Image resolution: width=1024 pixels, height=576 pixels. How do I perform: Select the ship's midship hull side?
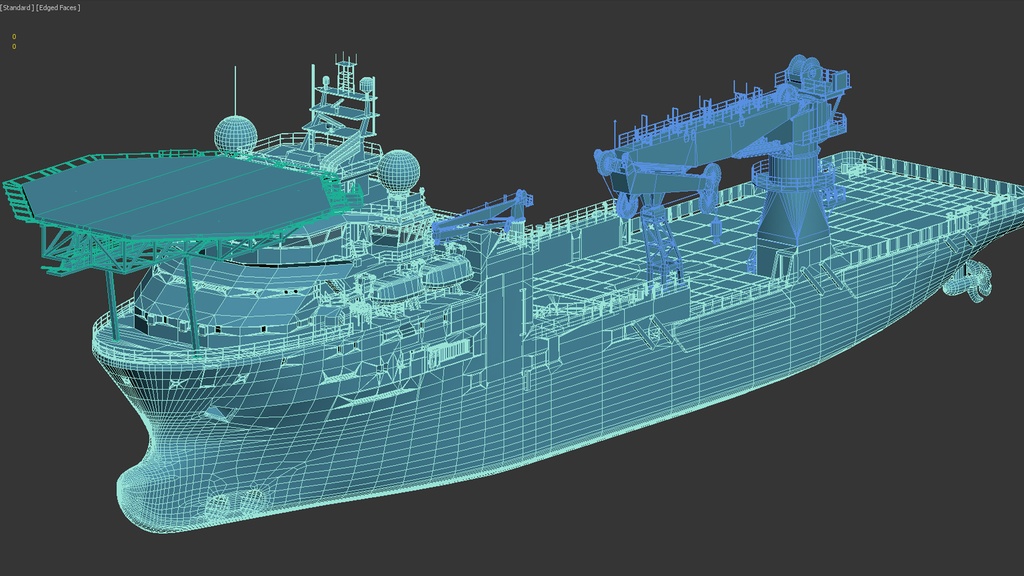[x=600, y=400]
